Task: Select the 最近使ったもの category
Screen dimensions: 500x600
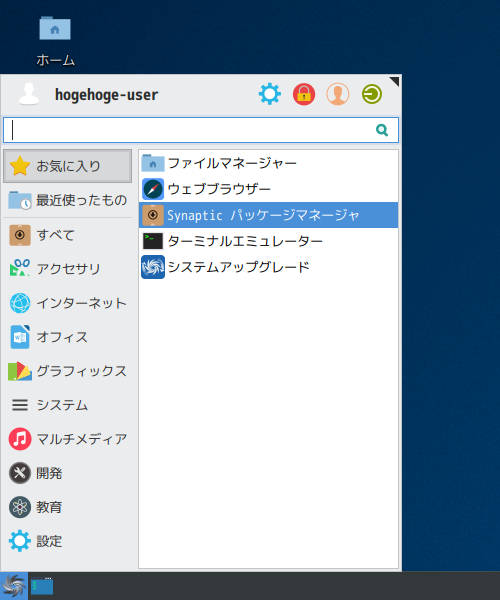Action: (68, 200)
